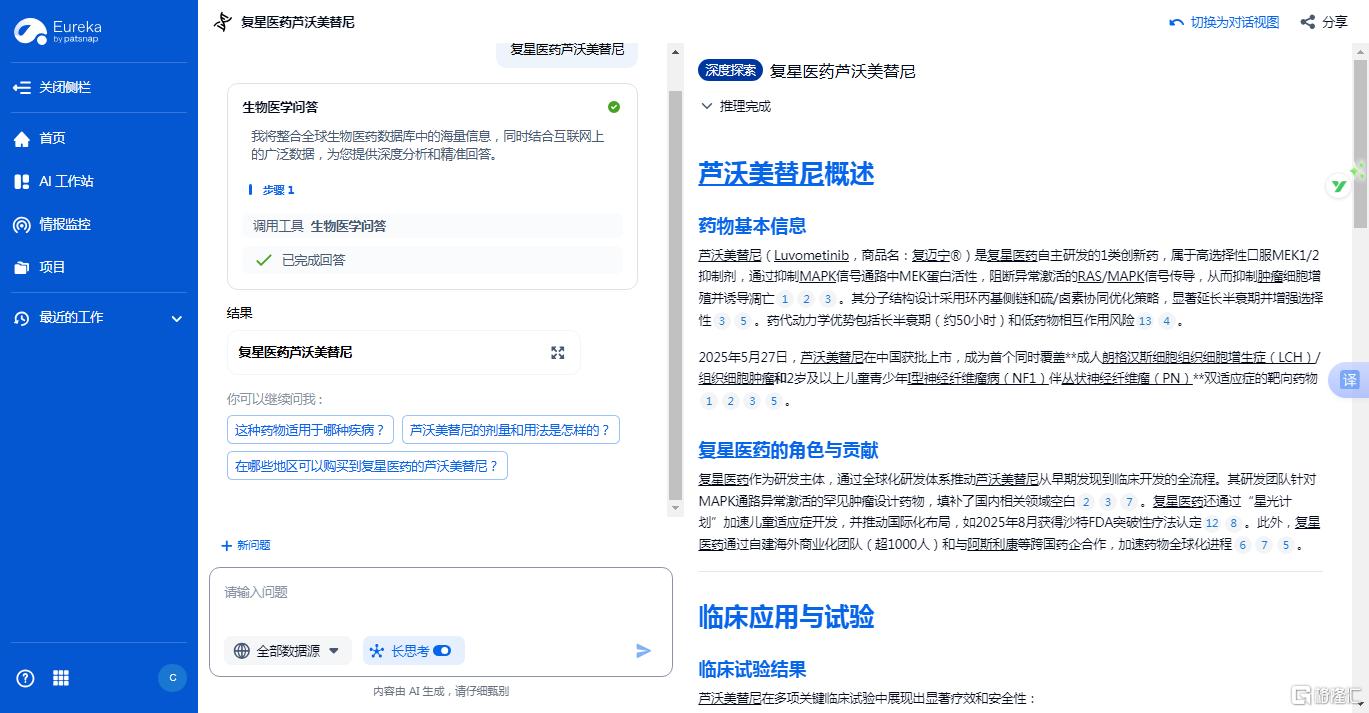
Task: Open help question mark icon
Action: (x=26, y=678)
